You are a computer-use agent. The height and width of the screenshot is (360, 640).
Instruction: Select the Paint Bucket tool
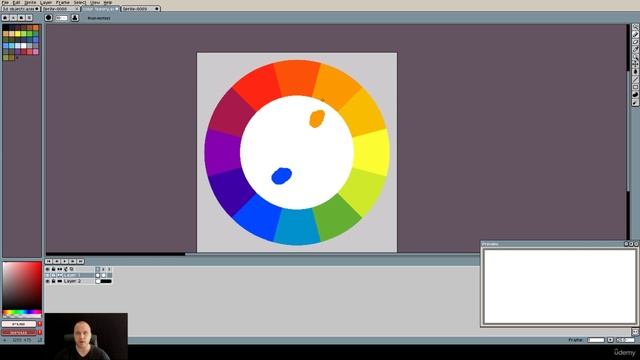coord(635,72)
